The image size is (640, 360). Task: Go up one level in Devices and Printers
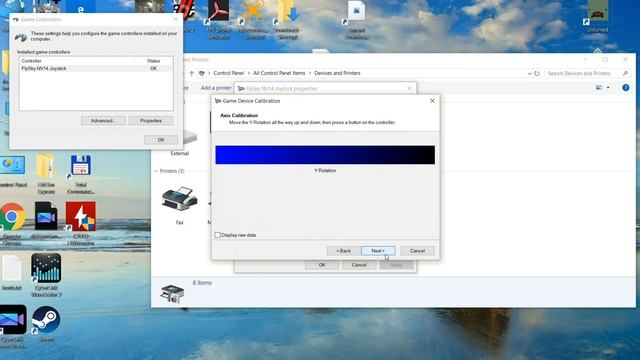pyautogui.click(x=191, y=73)
